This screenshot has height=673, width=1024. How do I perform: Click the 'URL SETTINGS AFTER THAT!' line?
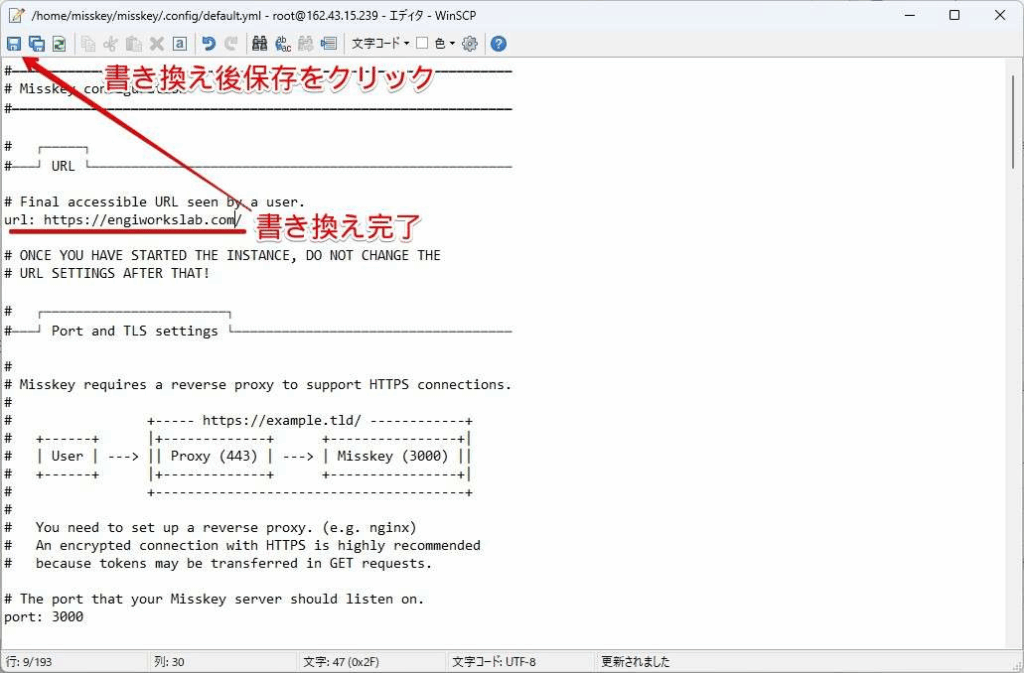click(107, 274)
